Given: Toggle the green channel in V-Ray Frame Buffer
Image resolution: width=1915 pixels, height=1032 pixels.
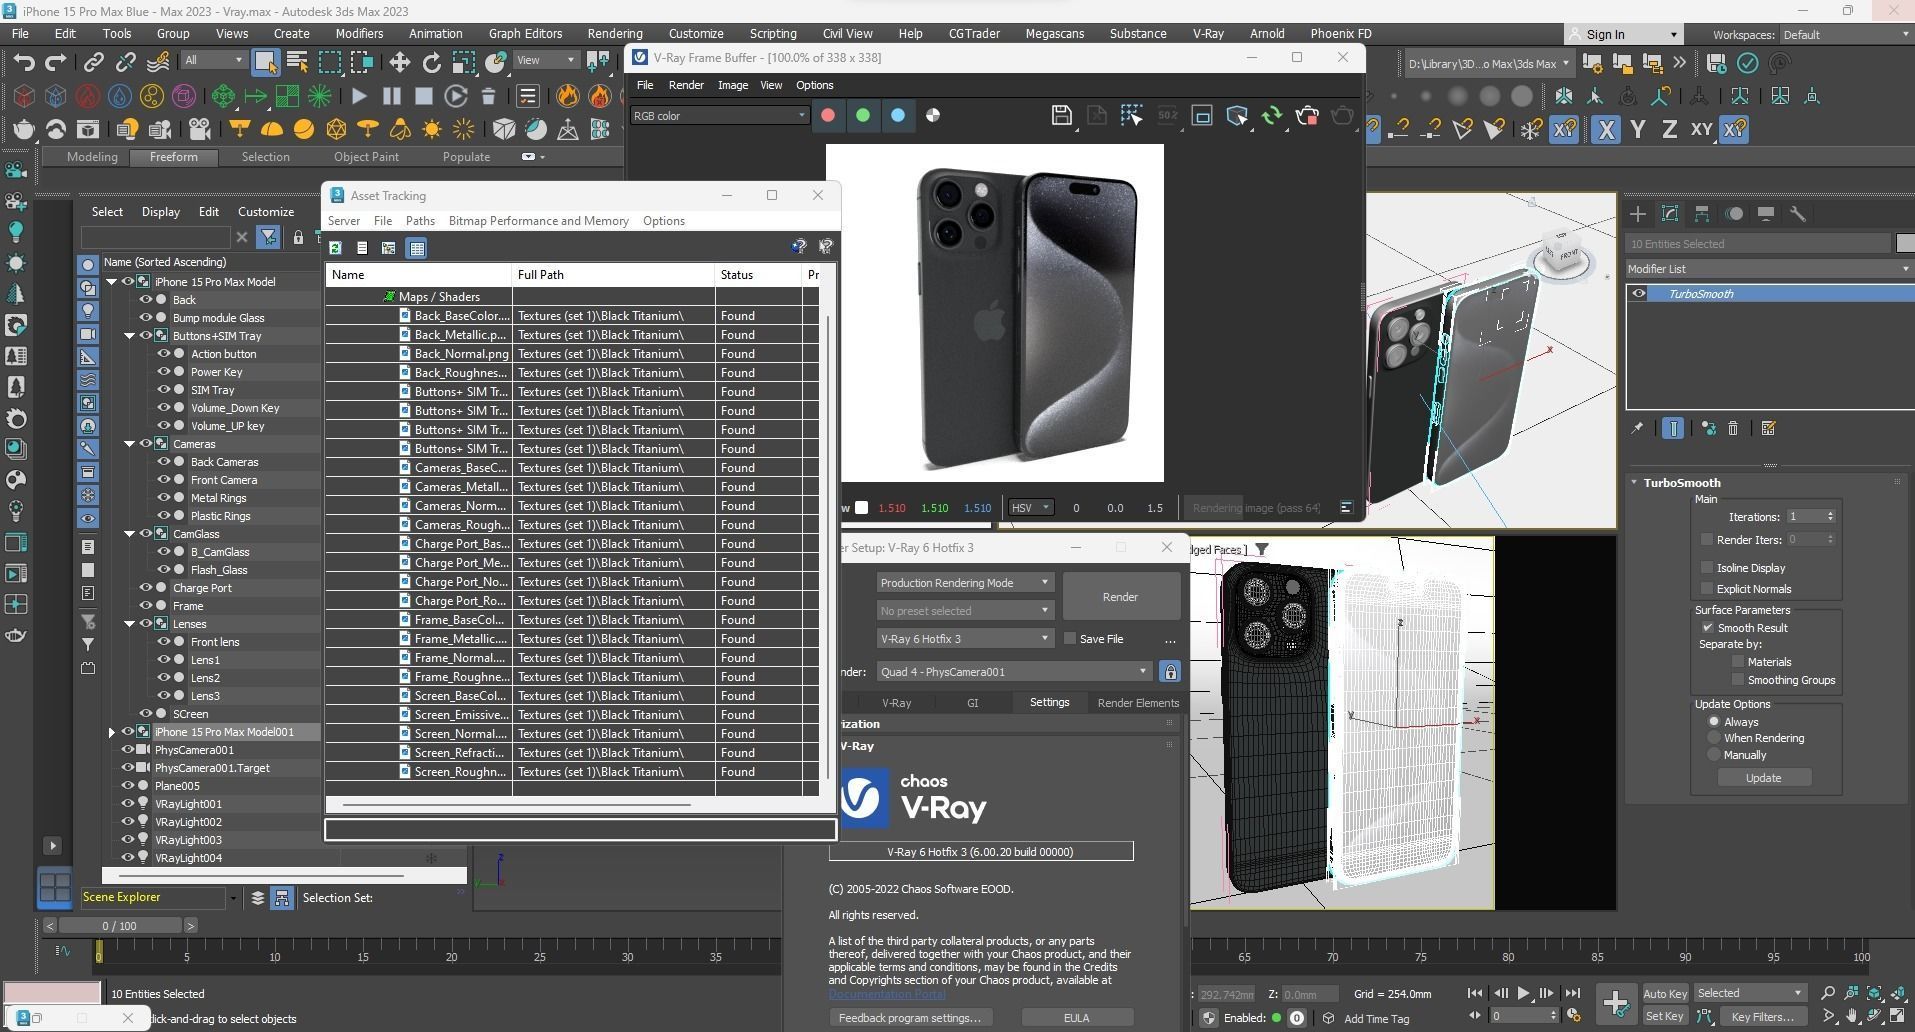Looking at the screenshot, I should pos(863,116).
